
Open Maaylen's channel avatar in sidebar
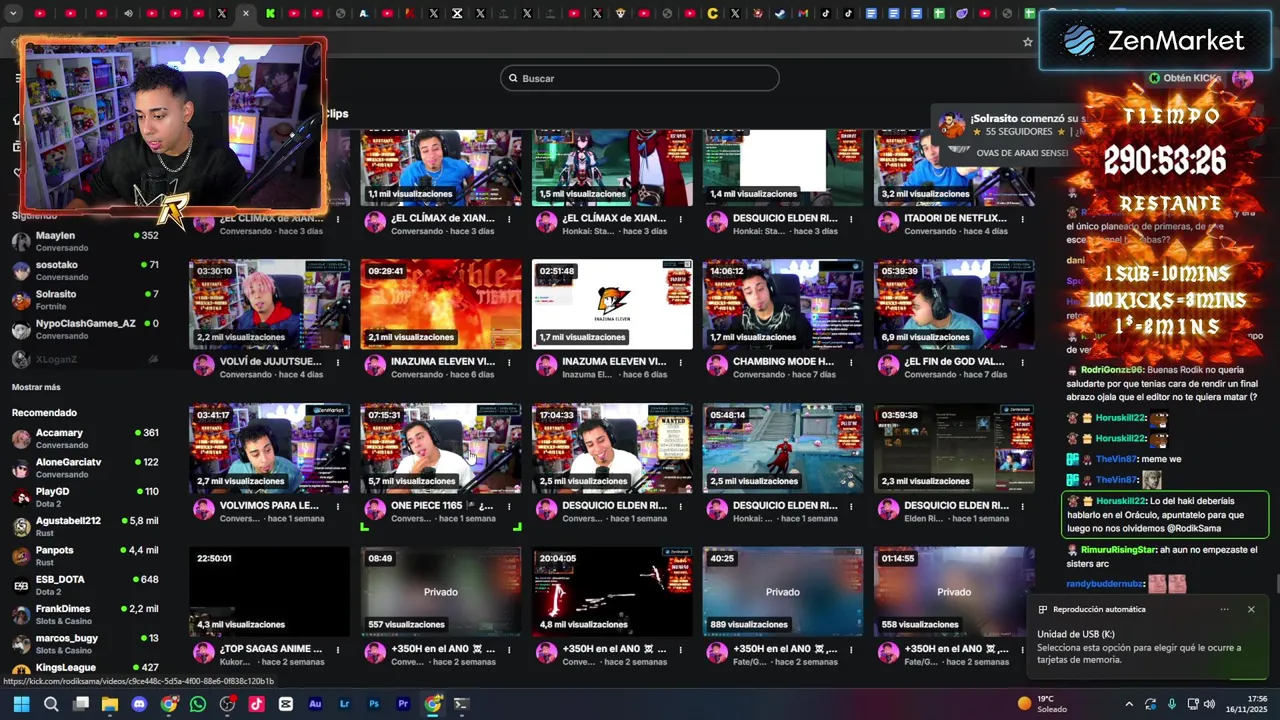coord(21,241)
